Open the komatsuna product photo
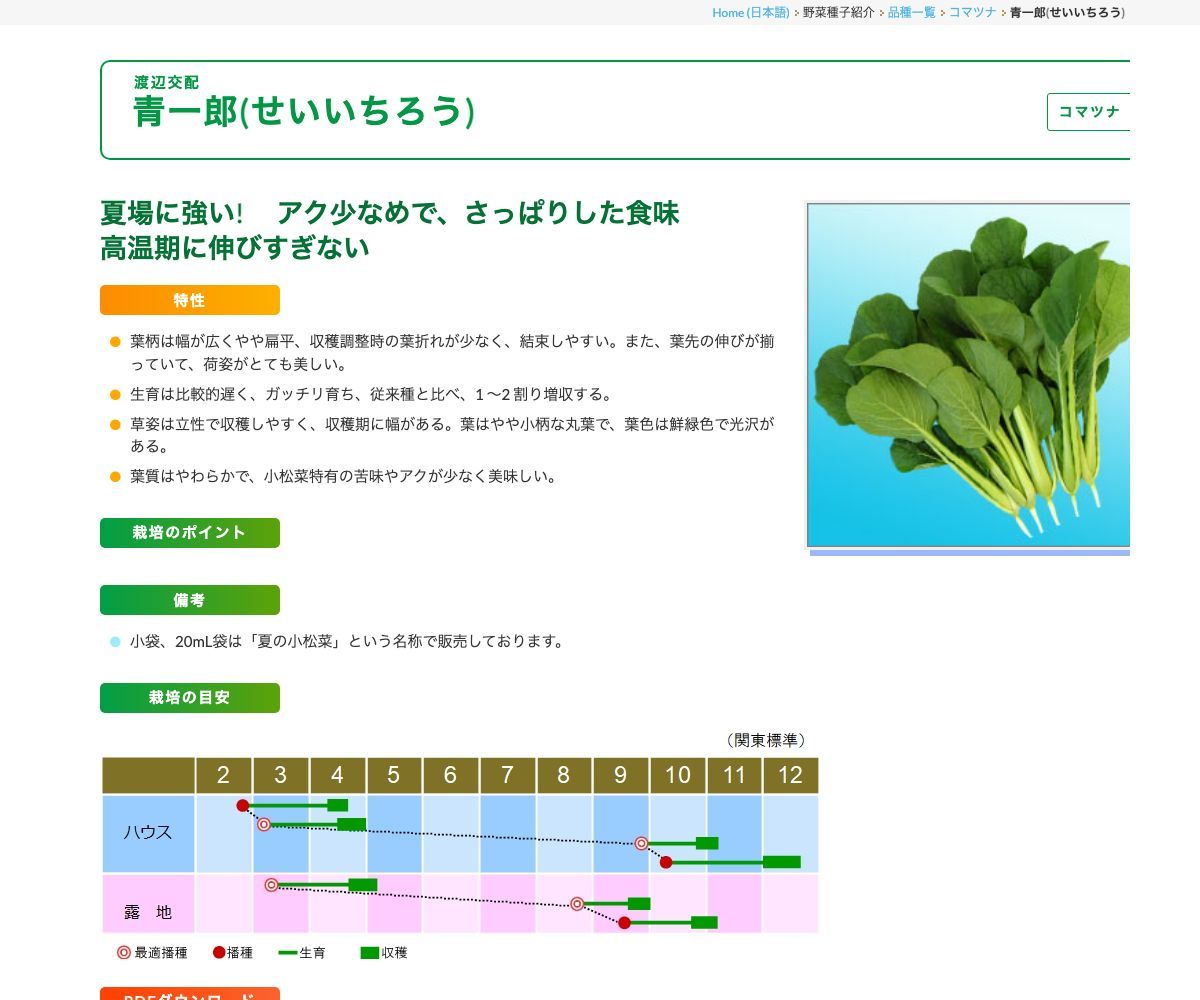 [968, 375]
